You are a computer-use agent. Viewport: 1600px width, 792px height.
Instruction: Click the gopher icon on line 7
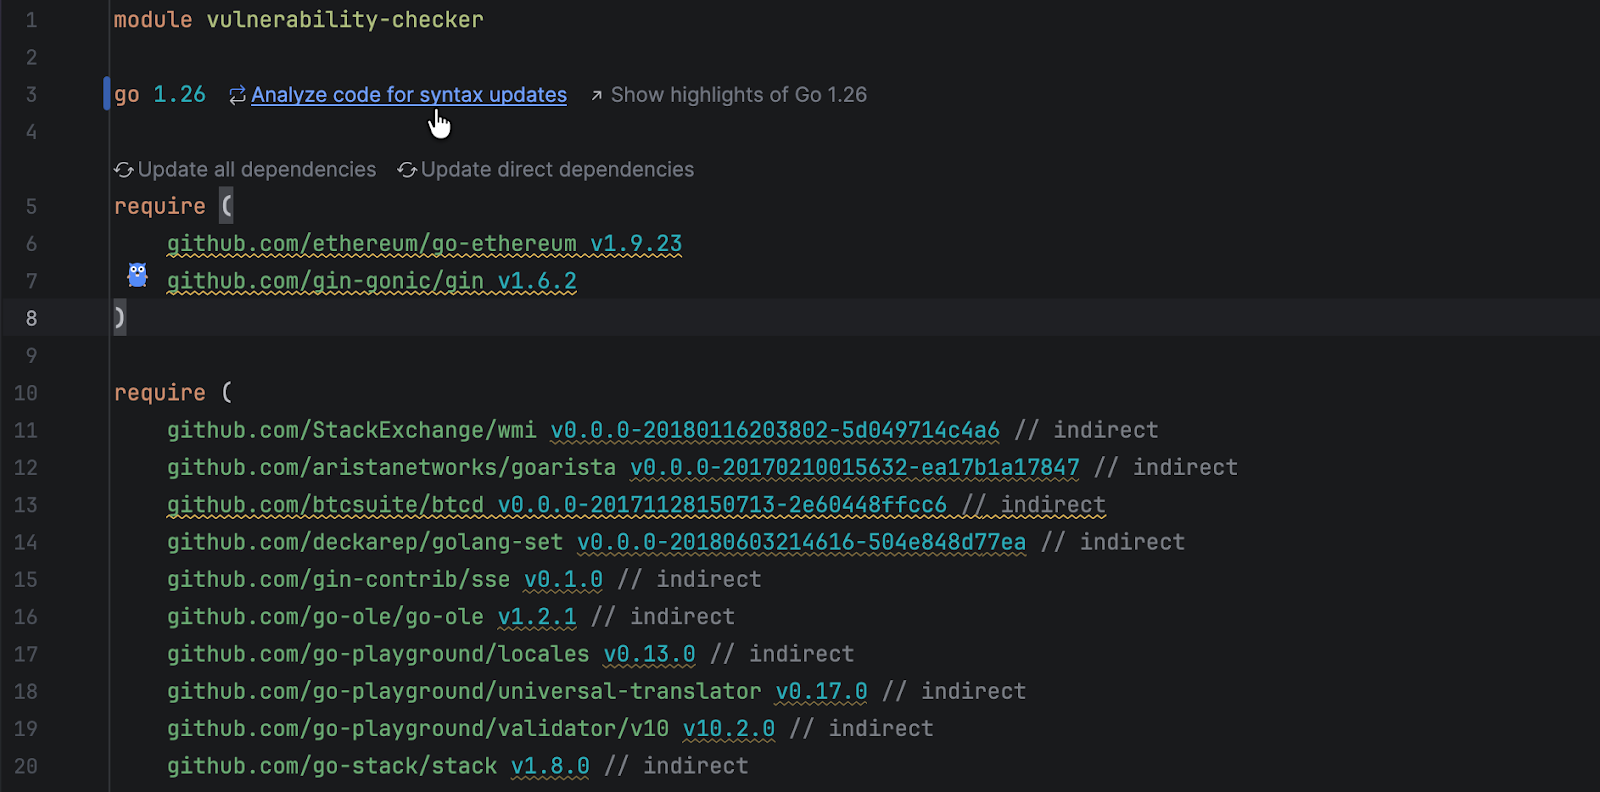click(138, 275)
